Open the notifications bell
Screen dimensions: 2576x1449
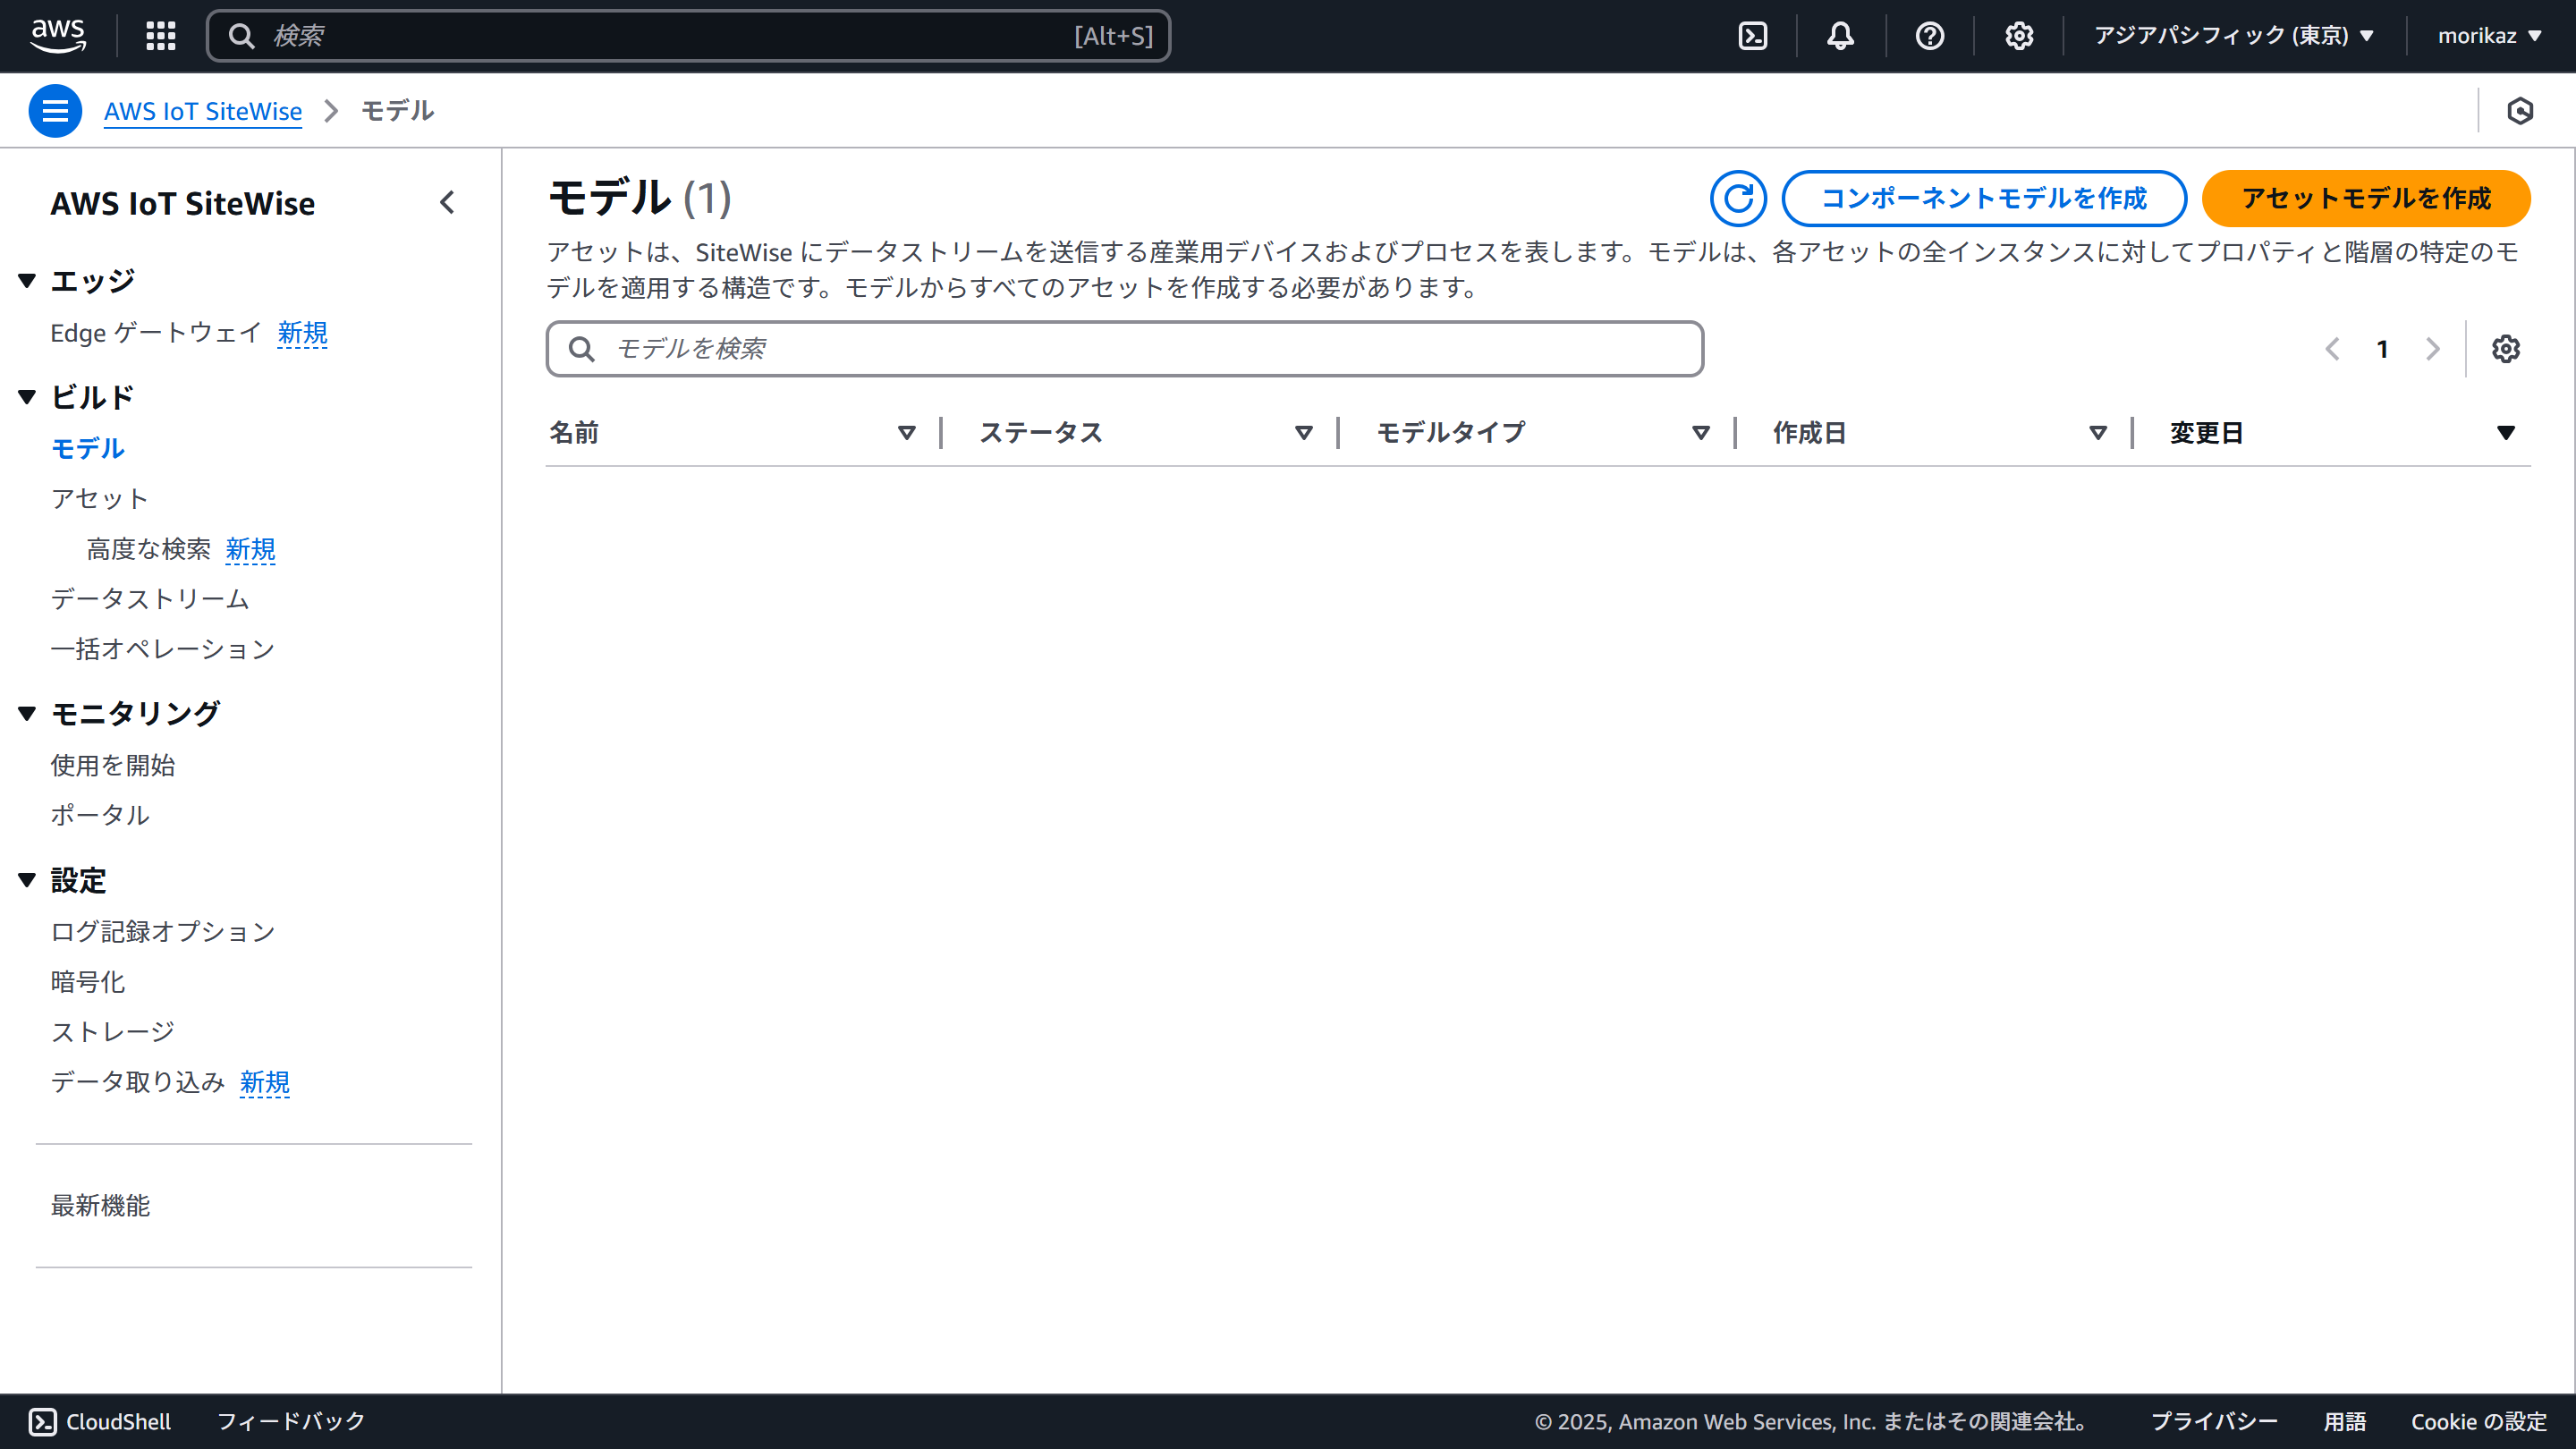coord(1840,36)
